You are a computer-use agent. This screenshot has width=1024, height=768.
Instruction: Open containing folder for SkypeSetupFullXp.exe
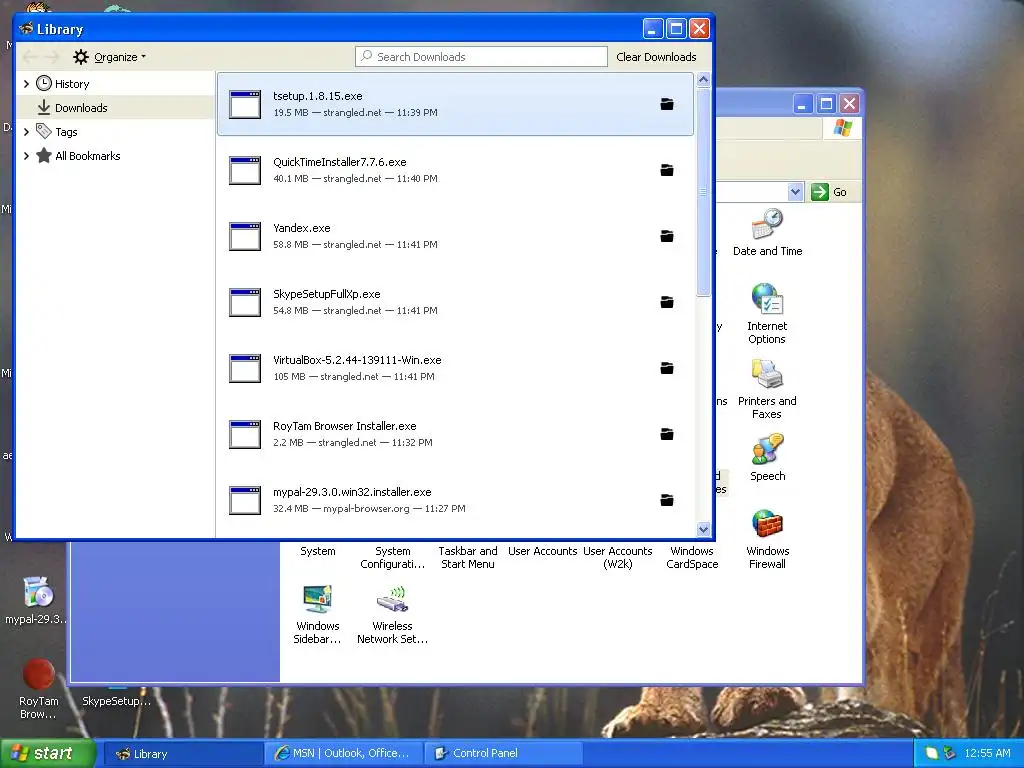coord(667,302)
